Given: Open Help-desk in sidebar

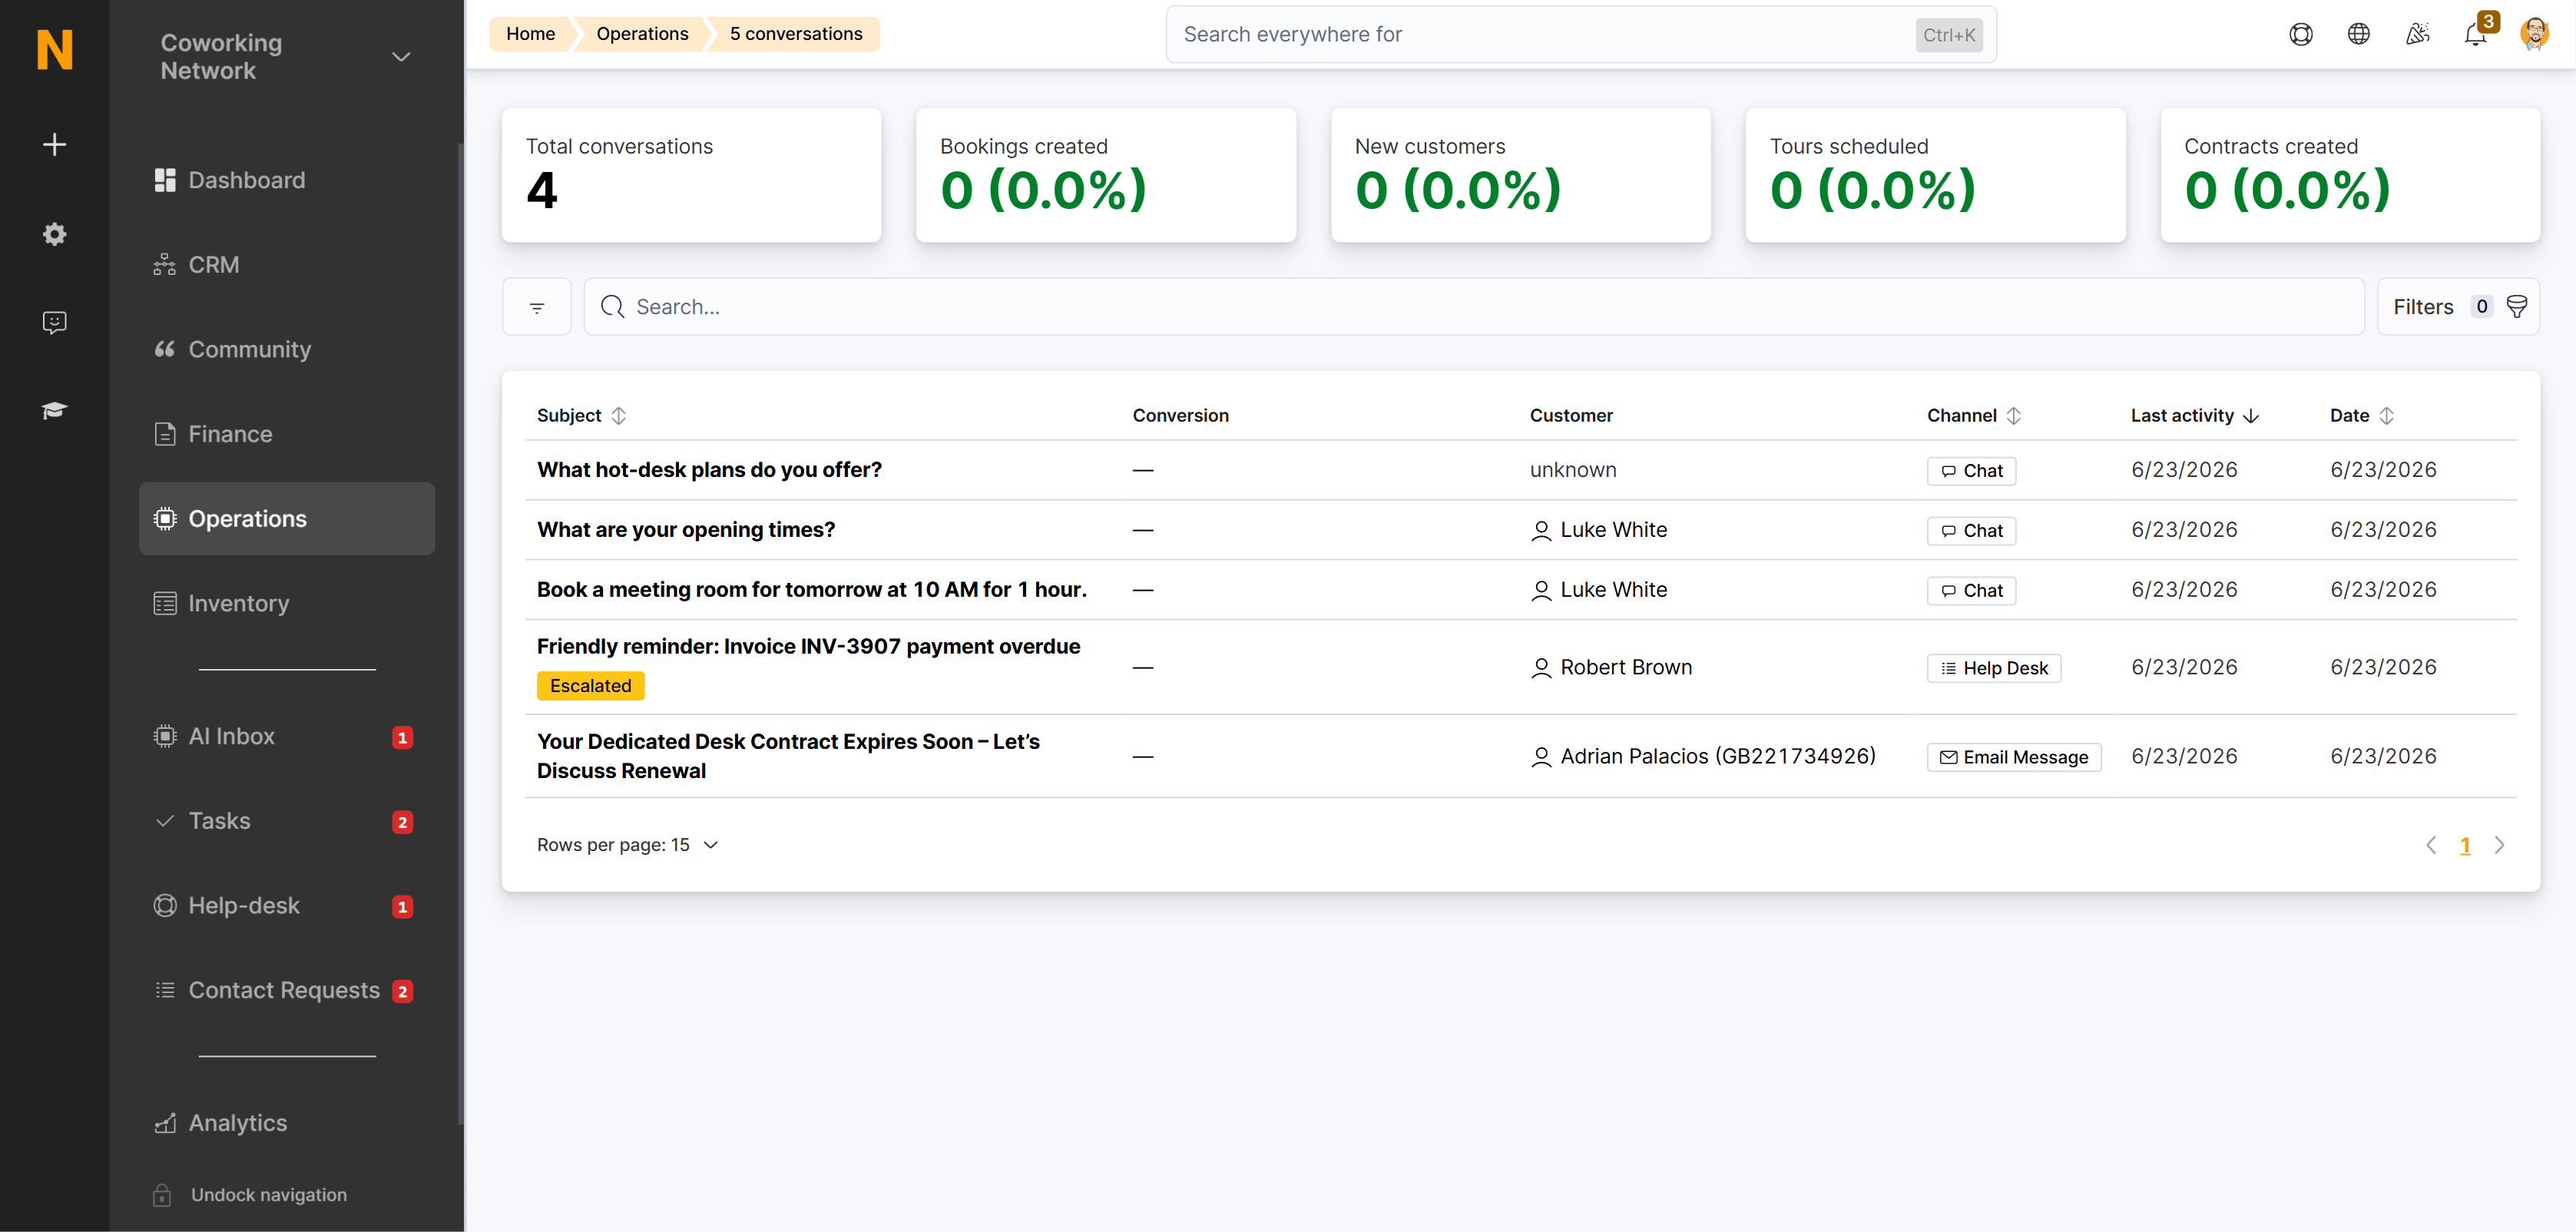Looking at the screenshot, I should point(287,906).
